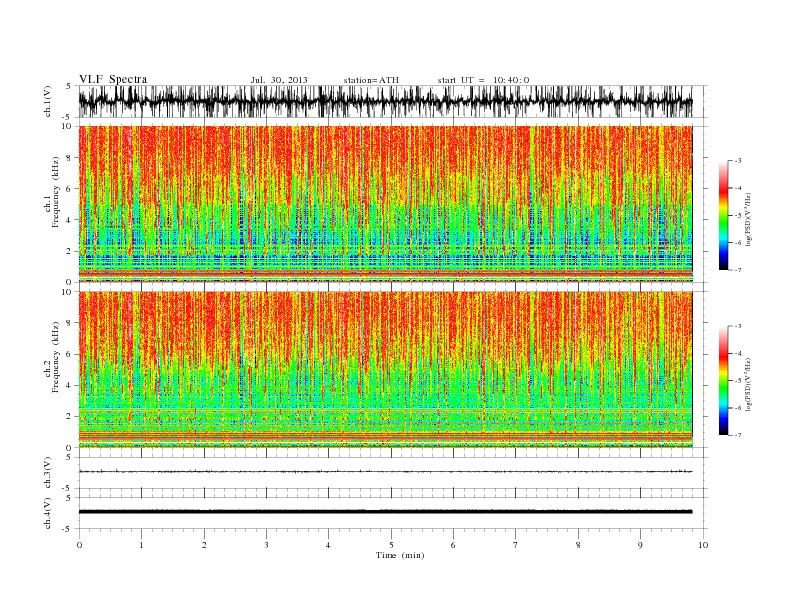Click the 'ch.1(V)' axis label
This screenshot has width=792, height=612.
click(x=48, y=101)
